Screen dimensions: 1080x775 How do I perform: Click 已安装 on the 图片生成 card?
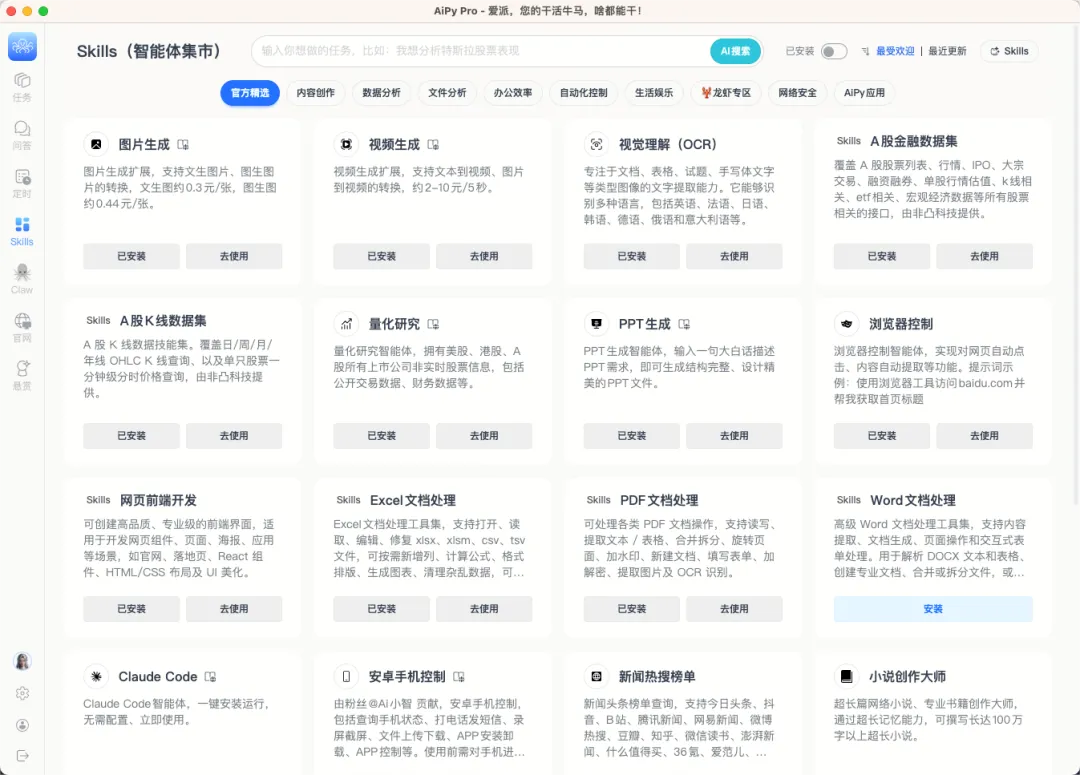click(132, 256)
